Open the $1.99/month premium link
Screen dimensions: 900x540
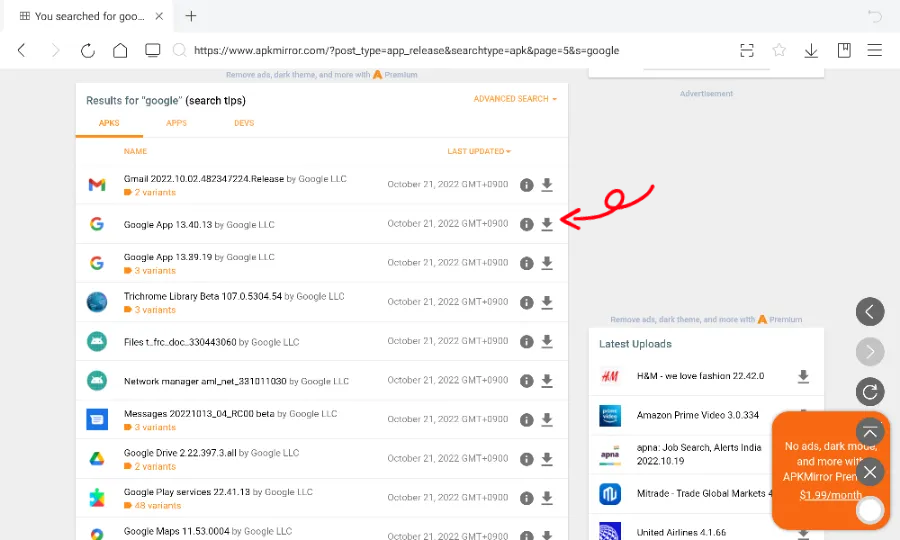tap(831, 495)
